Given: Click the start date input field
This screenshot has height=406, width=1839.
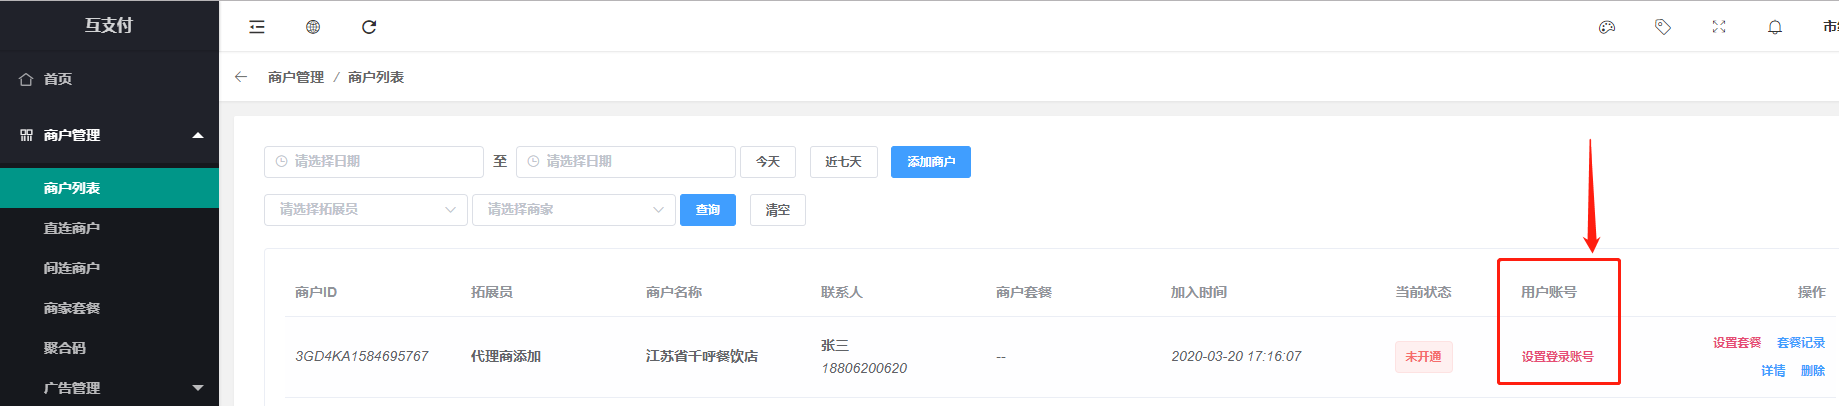Looking at the screenshot, I should (x=374, y=162).
